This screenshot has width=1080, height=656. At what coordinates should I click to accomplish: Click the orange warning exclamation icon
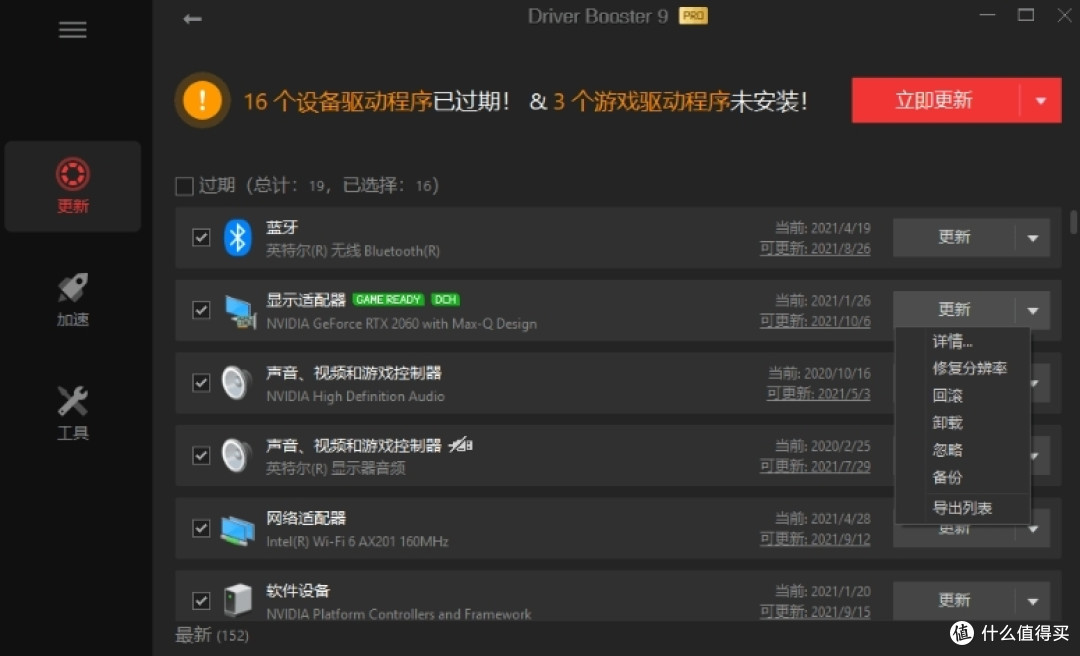pos(201,100)
